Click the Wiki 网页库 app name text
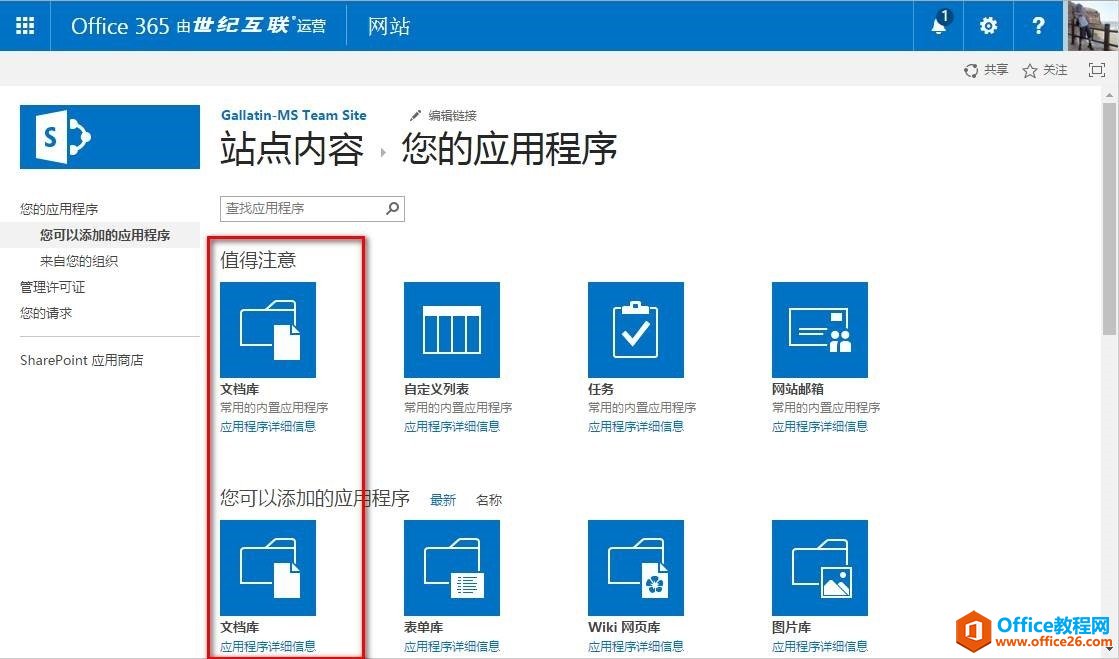The width and height of the screenshot is (1119, 659). 624,627
